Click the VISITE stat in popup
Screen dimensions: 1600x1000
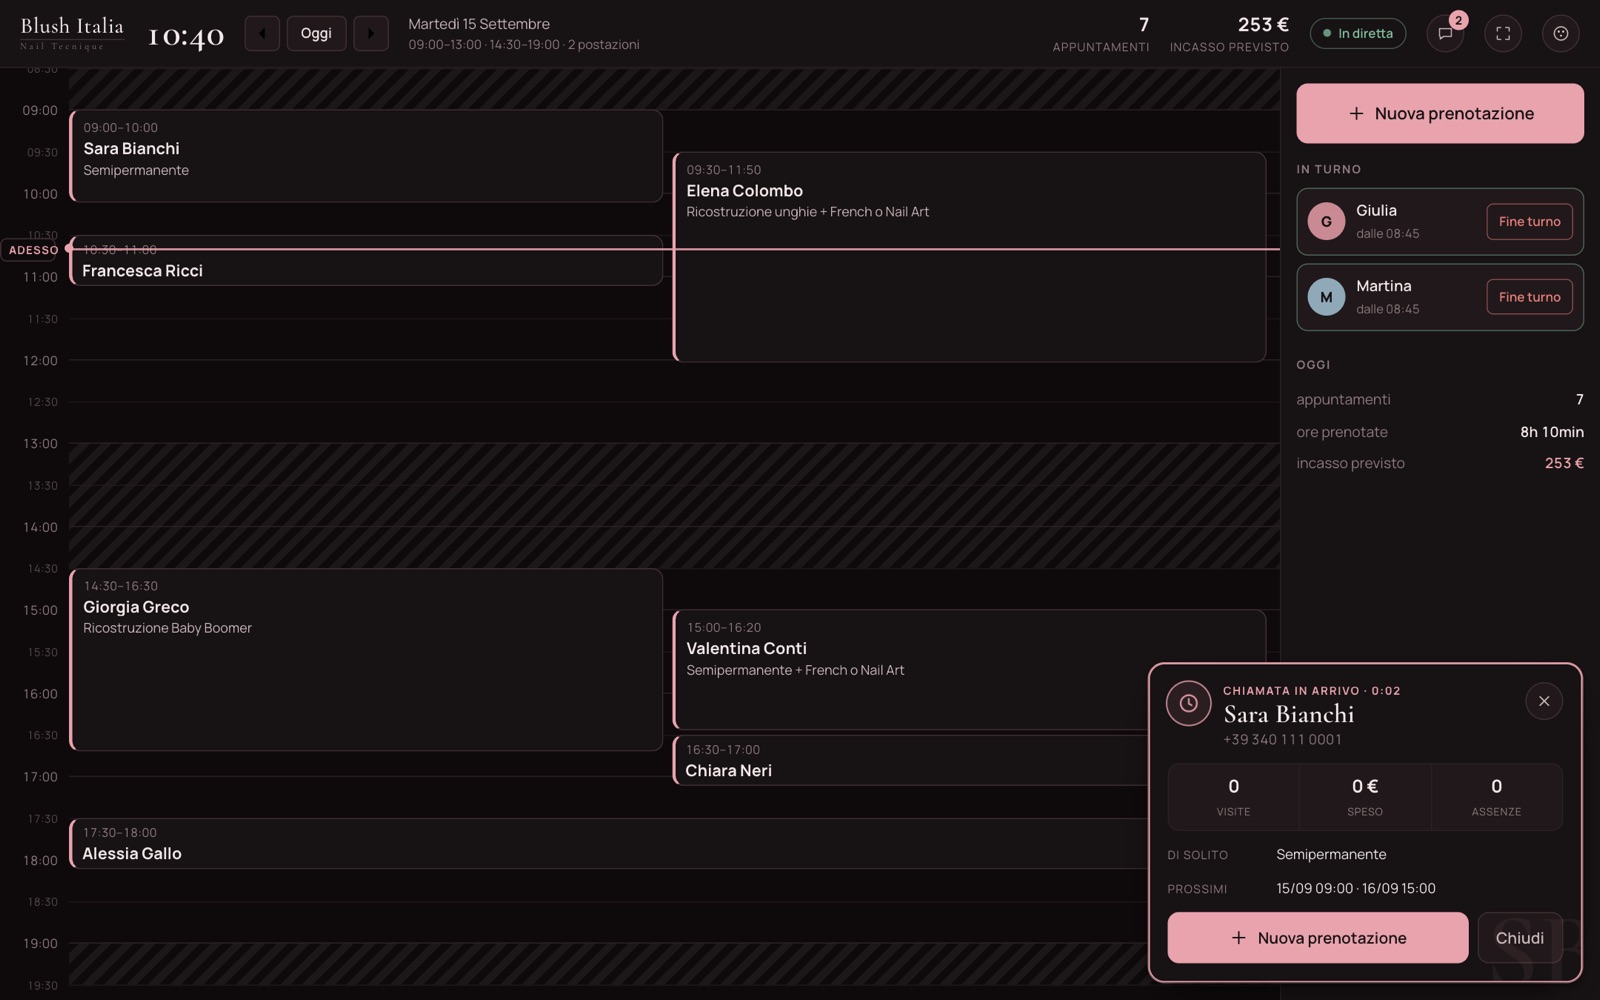click(x=1233, y=797)
